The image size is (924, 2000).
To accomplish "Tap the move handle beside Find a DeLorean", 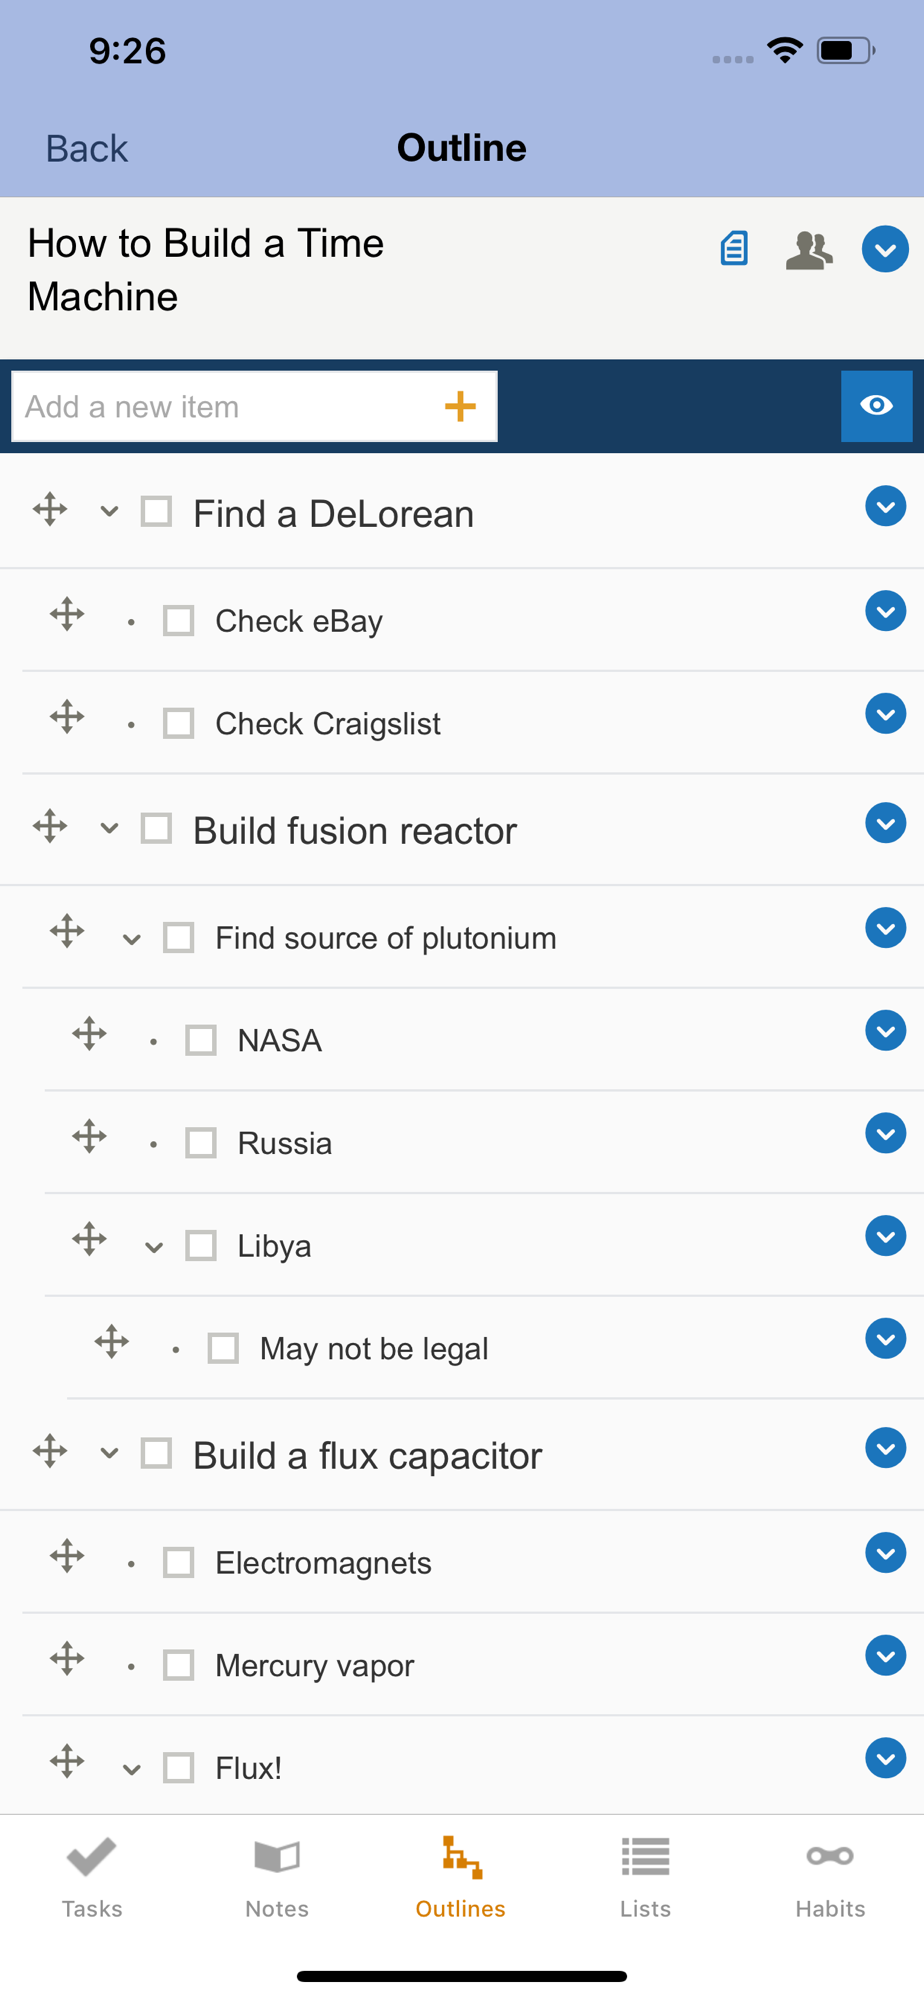I will [50, 510].
